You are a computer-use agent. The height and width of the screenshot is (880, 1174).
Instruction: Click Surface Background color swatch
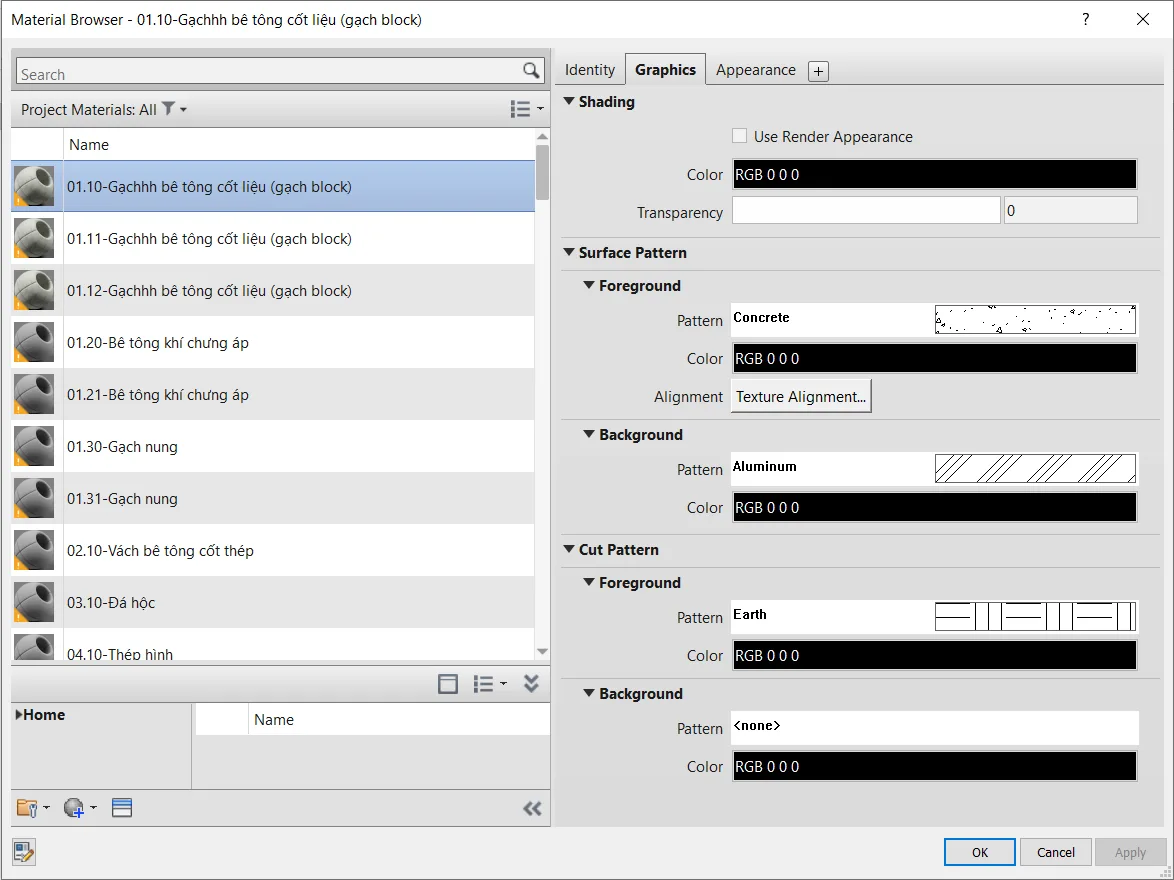pyautogui.click(x=934, y=507)
